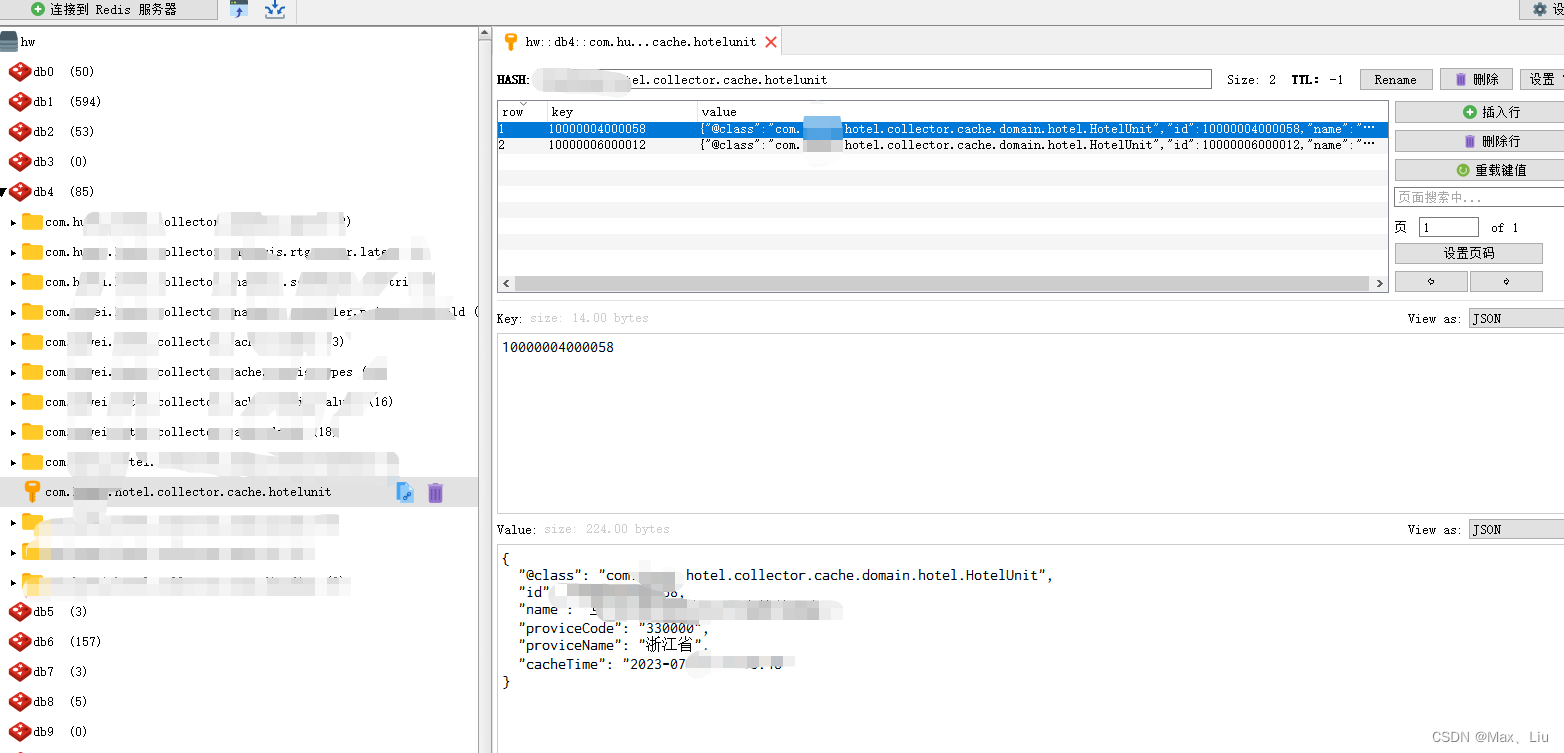Click the db6 database icon showing 157 keys

(x=22, y=641)
